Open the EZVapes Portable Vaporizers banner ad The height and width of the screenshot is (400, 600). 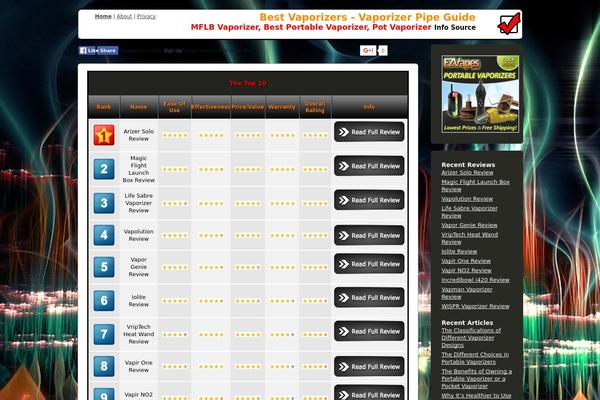[x=480, y=94]
